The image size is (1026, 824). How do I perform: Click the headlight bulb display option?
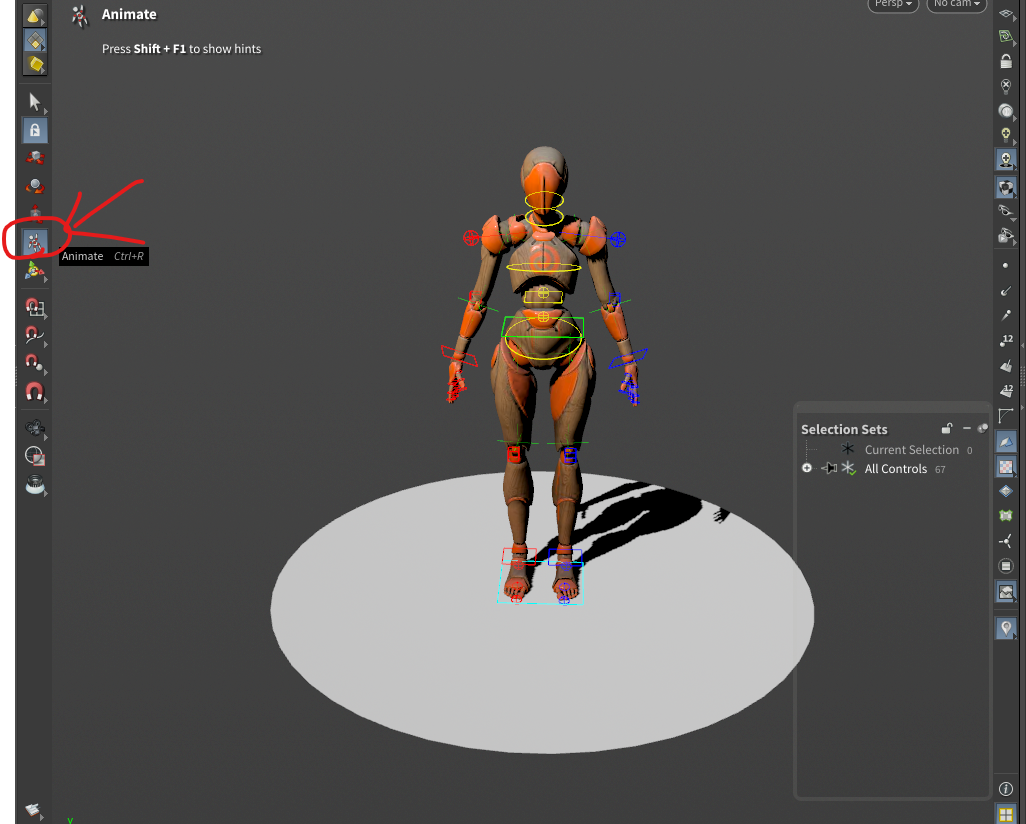click(1006, 134)
